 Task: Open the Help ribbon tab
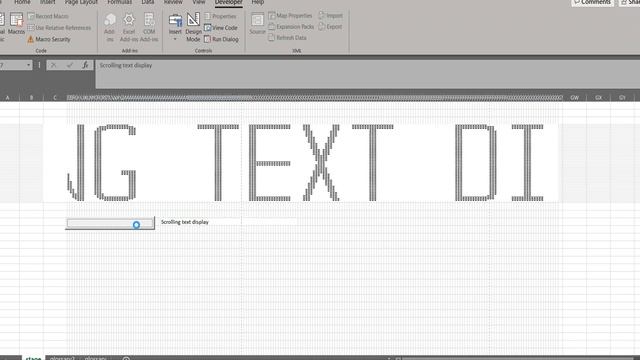258,2
